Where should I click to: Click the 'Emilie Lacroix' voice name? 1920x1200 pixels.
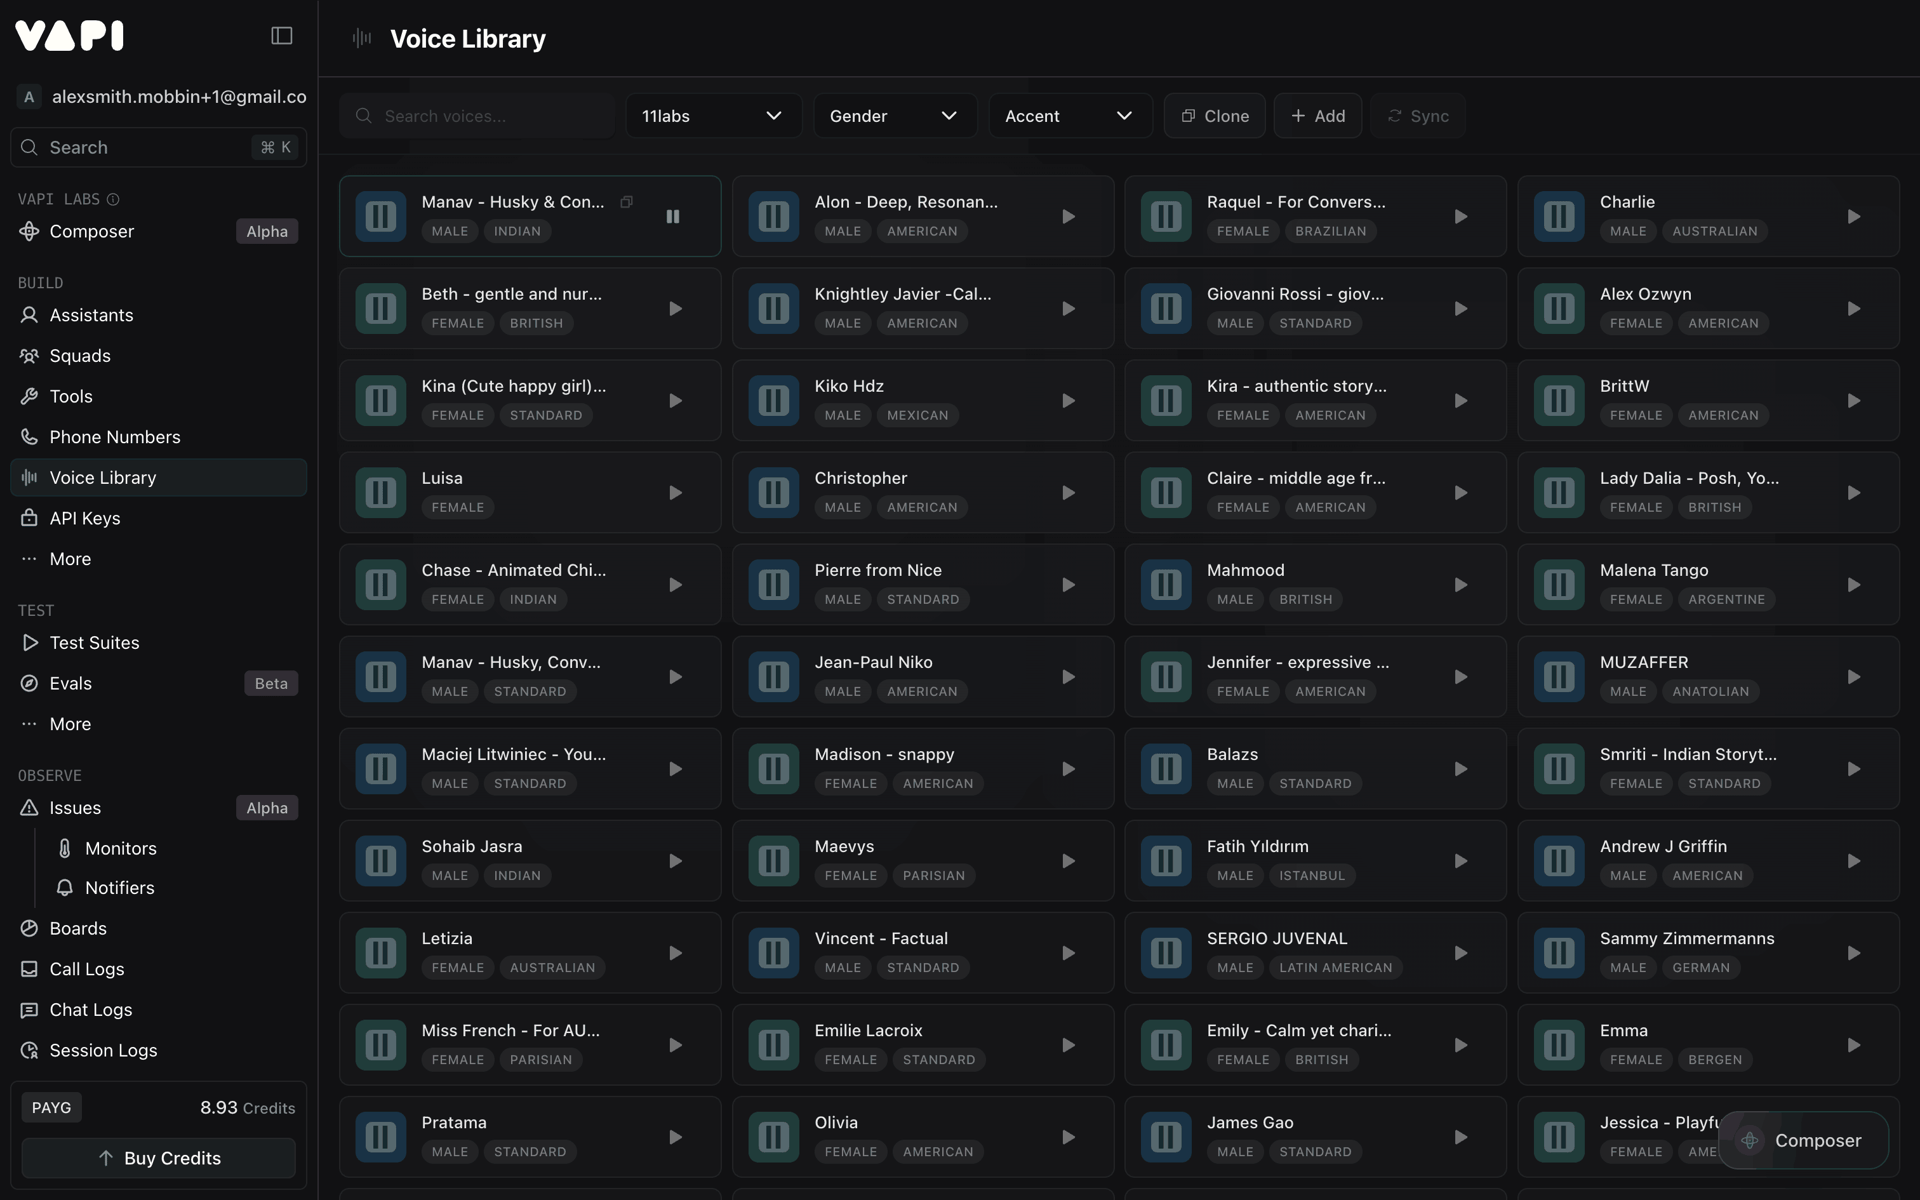(868, 1030)
